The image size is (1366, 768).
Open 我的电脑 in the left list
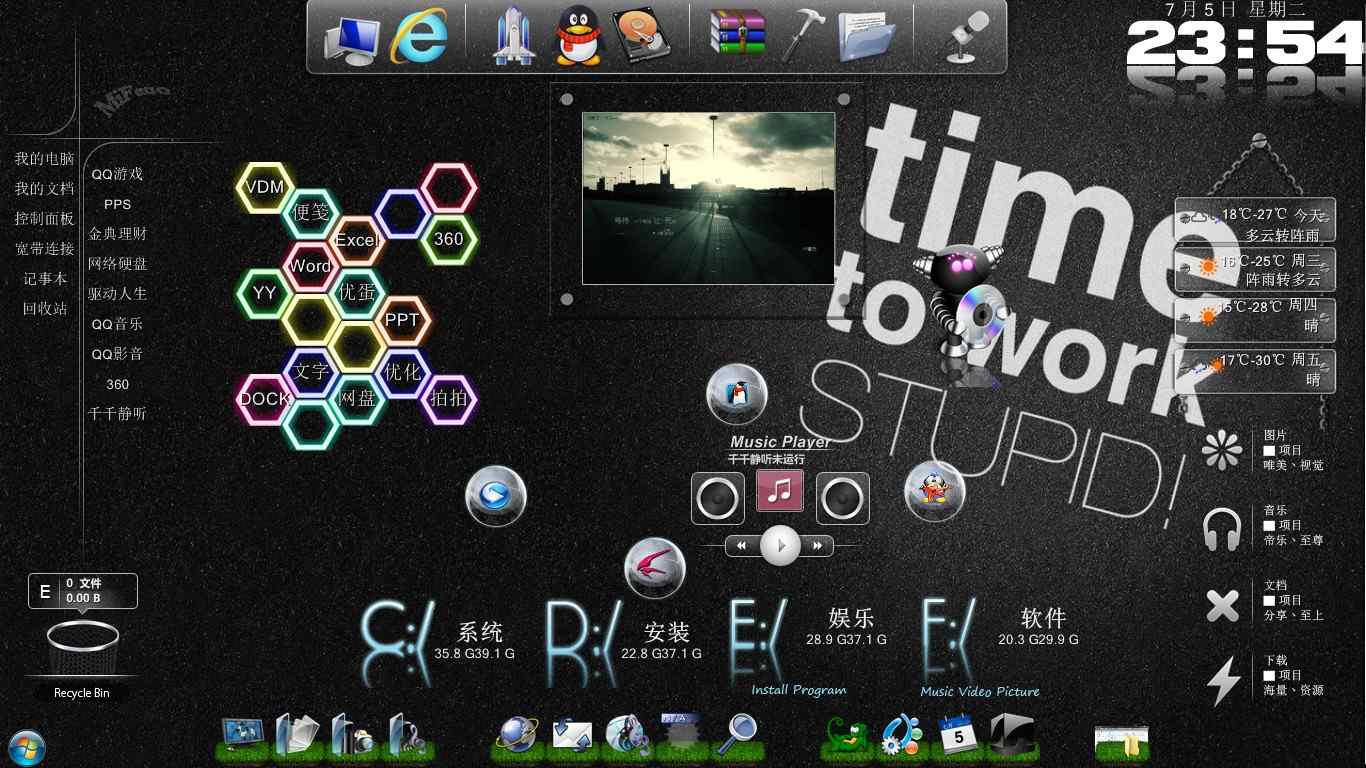44,159
